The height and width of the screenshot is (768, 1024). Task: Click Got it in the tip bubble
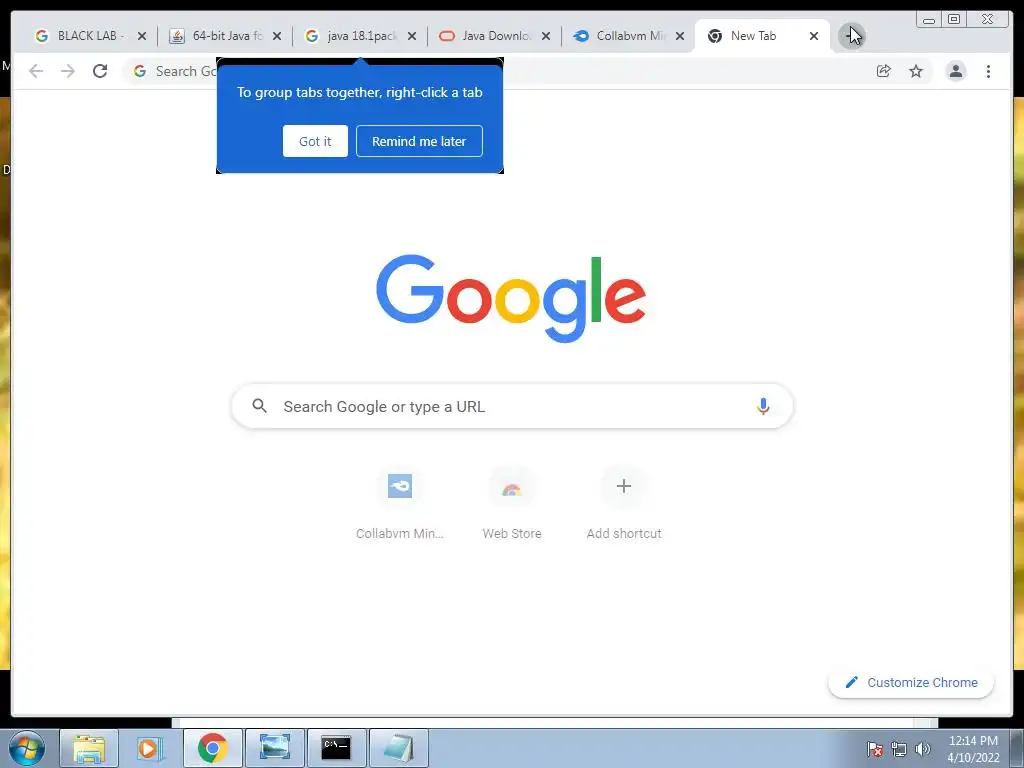[315, 141]
